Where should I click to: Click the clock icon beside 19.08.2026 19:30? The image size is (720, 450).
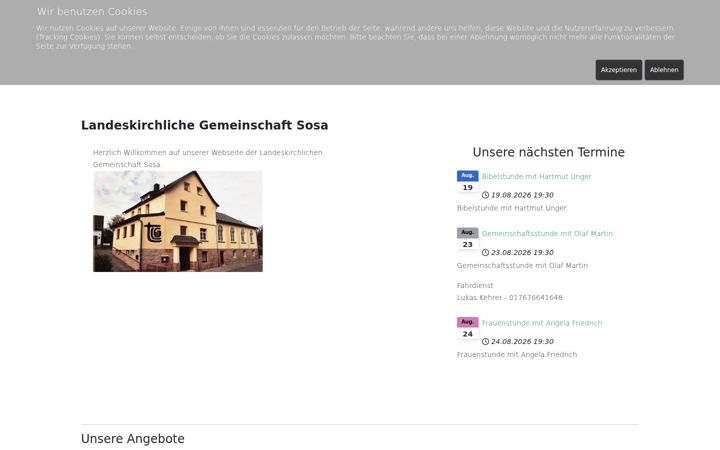[485, 195]
